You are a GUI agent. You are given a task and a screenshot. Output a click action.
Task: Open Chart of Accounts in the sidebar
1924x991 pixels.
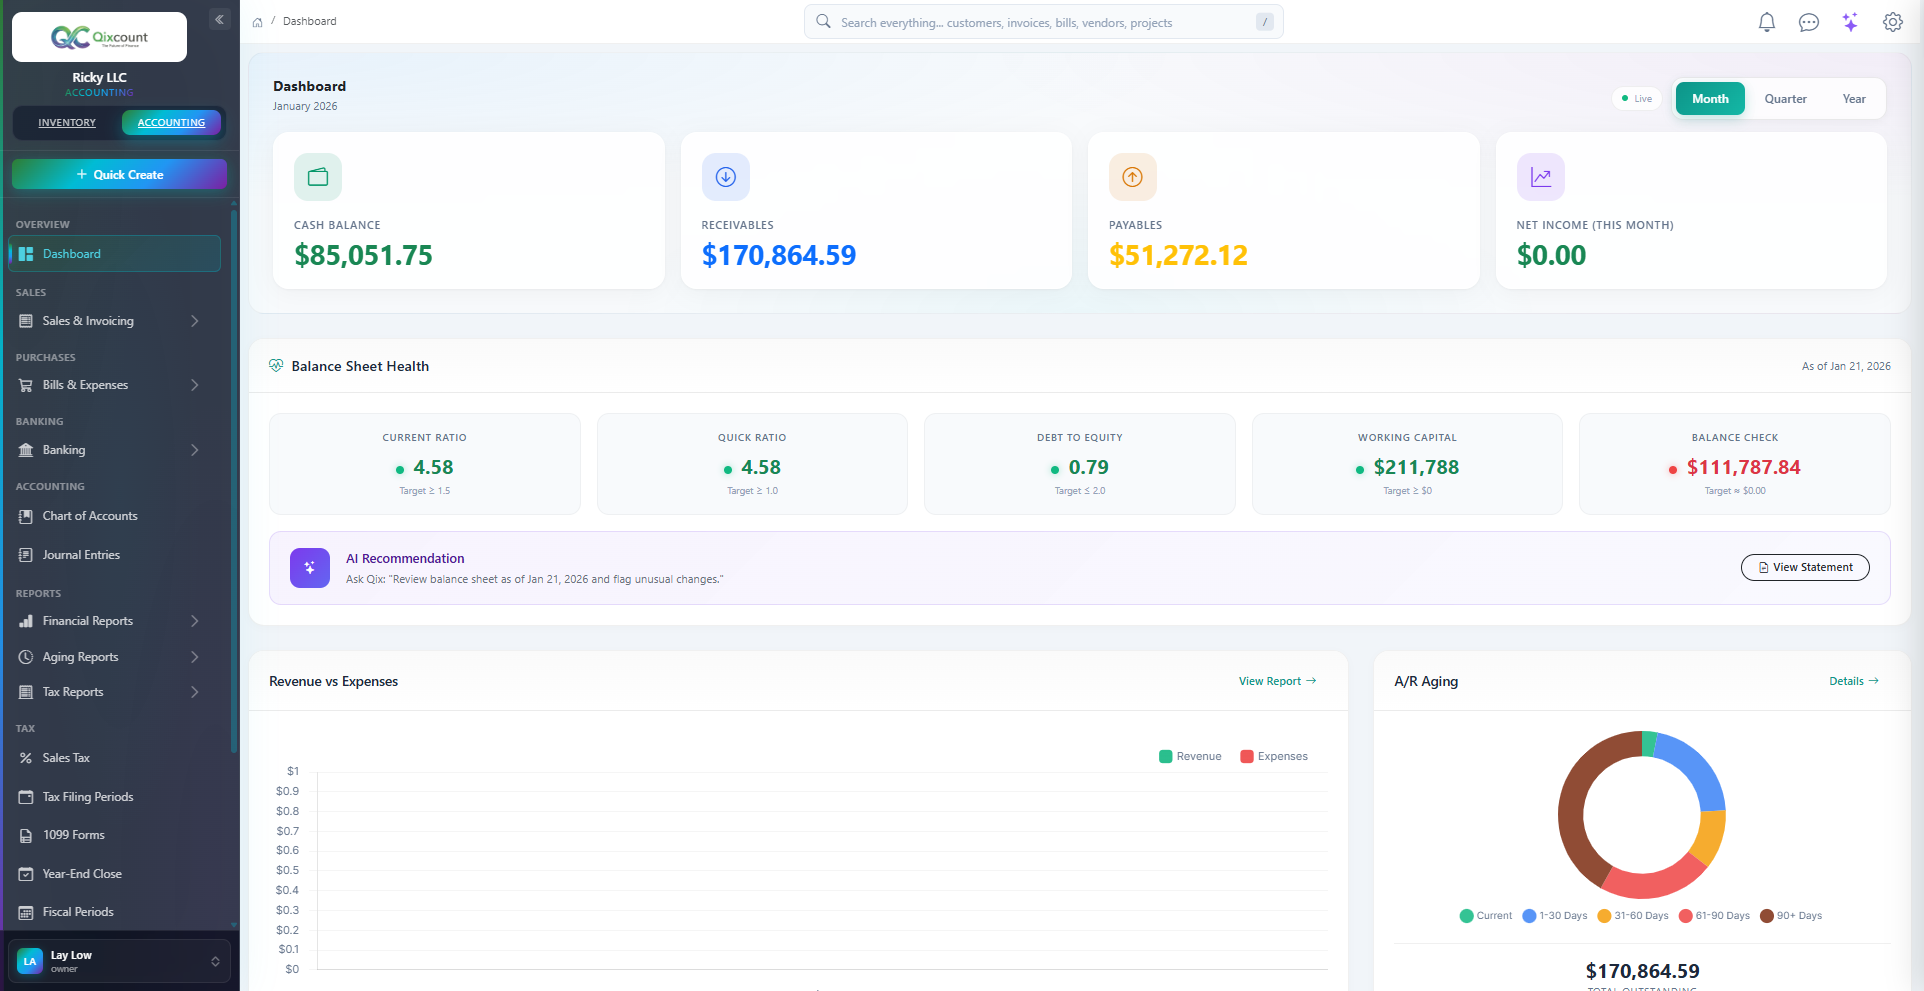pos(90,516)
